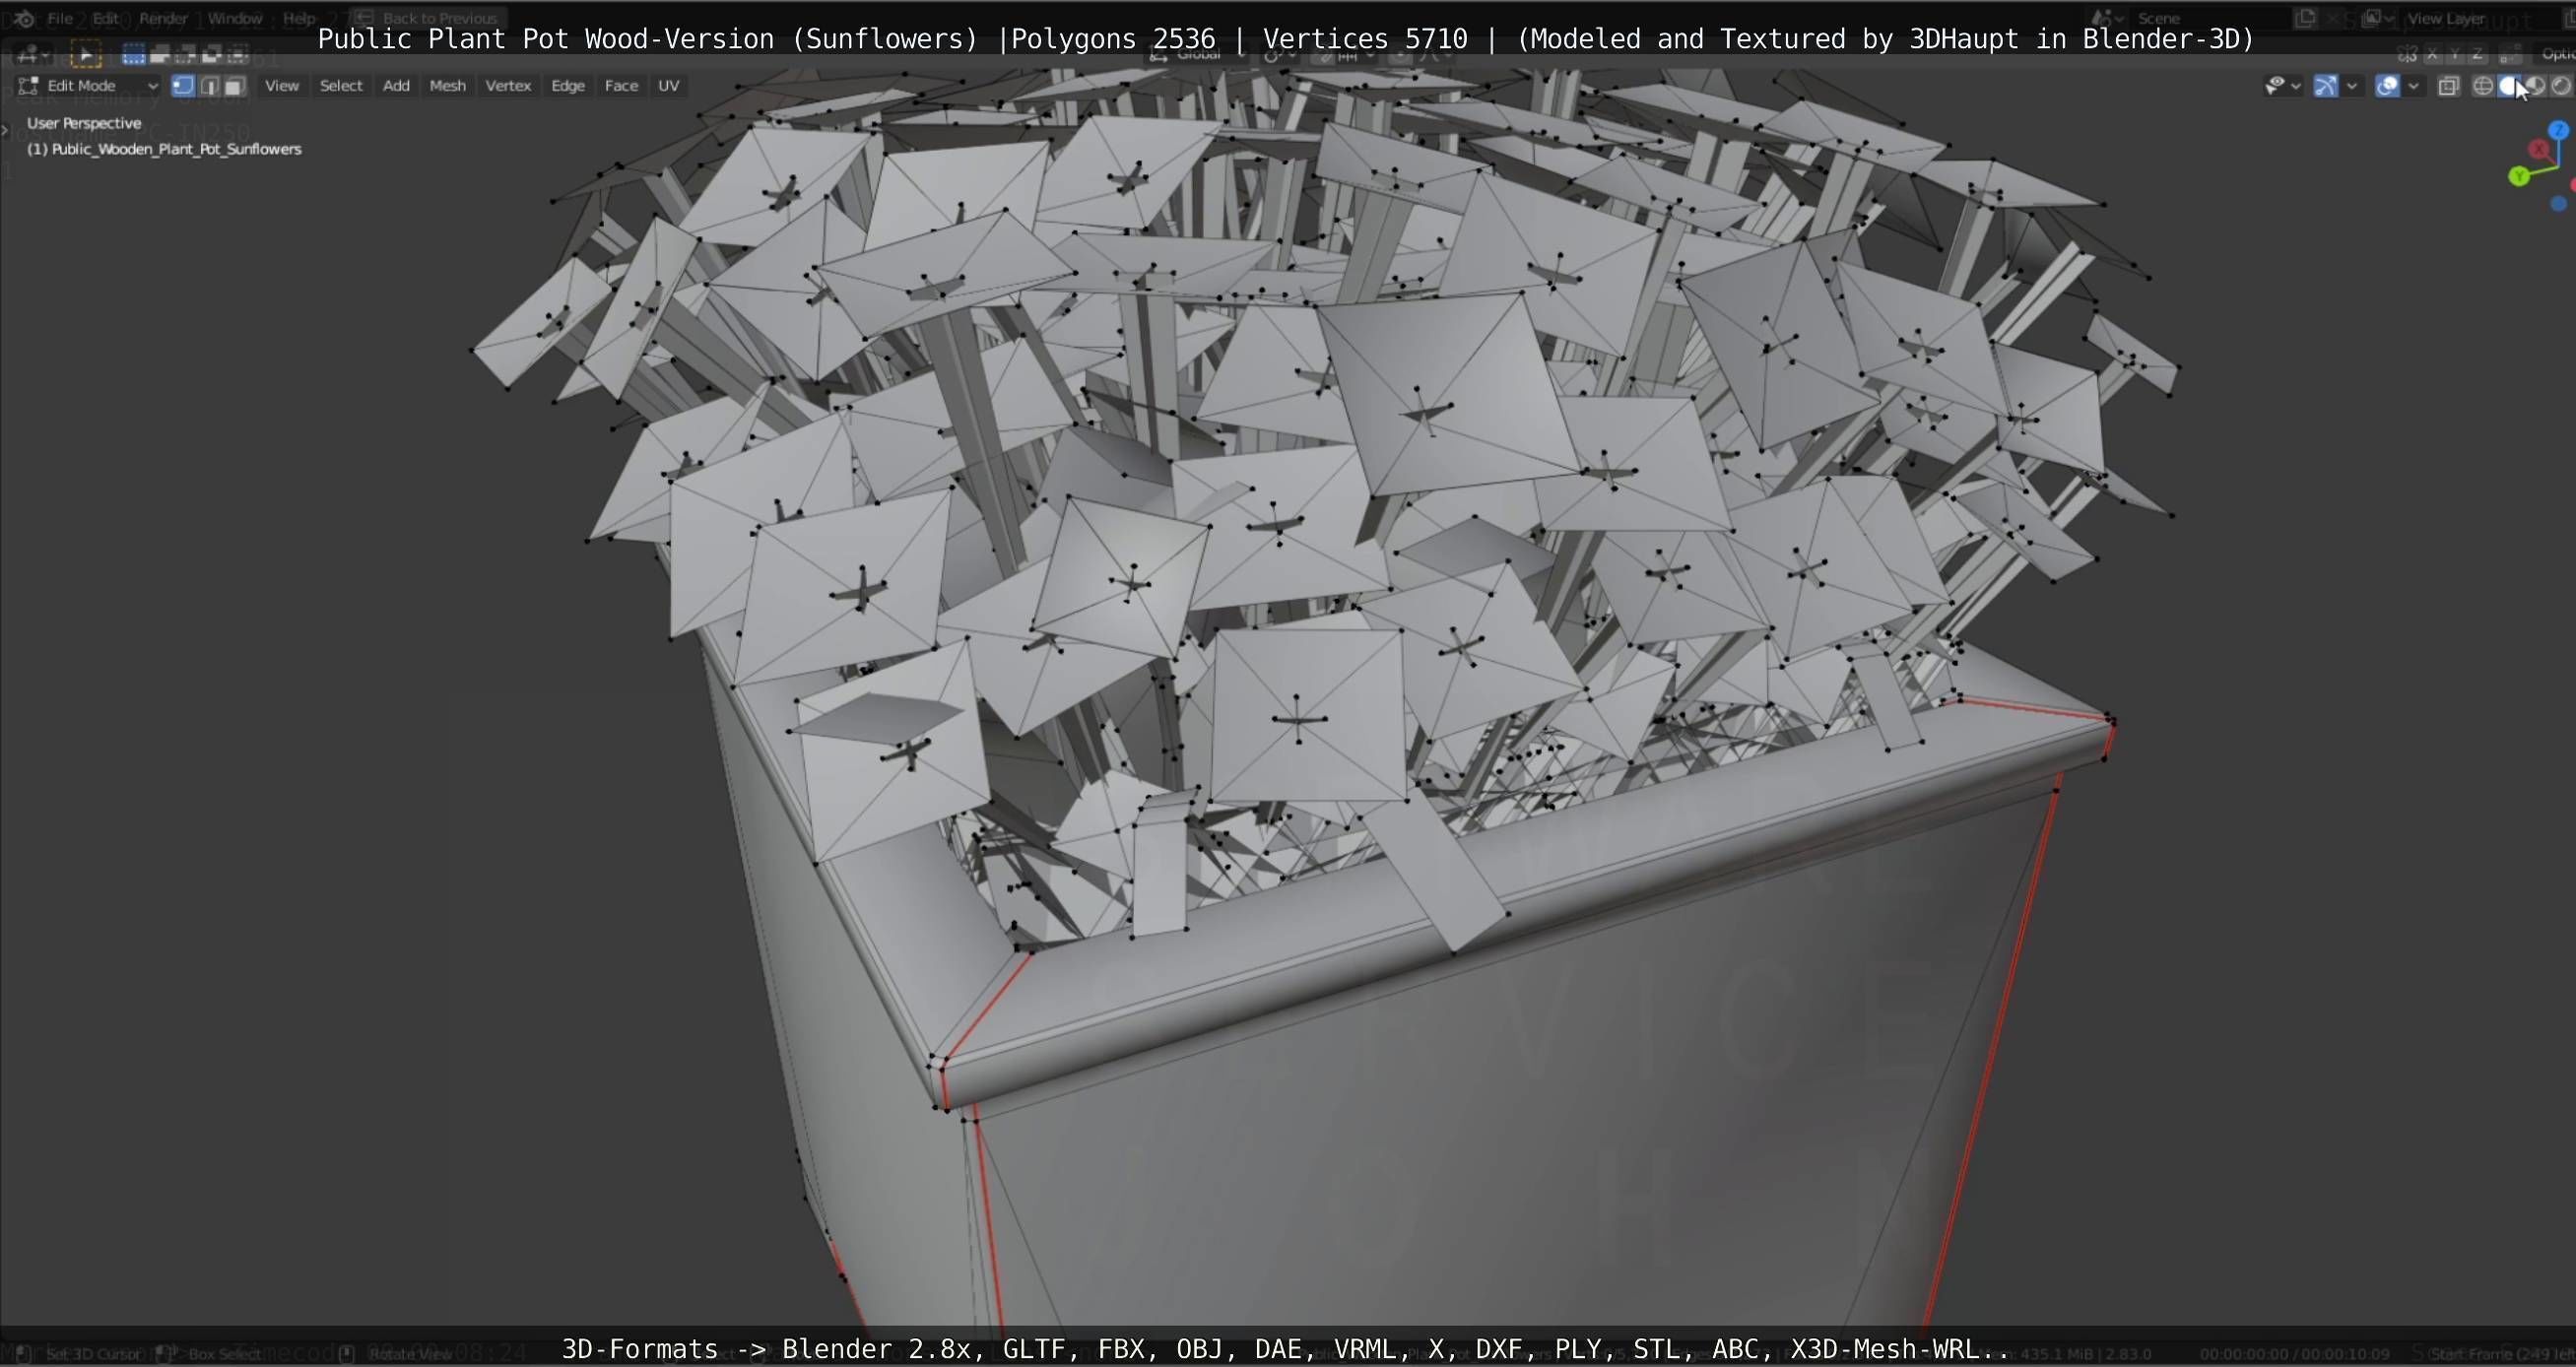
Task: Open the Mesh menu
Action: (447, 86)
